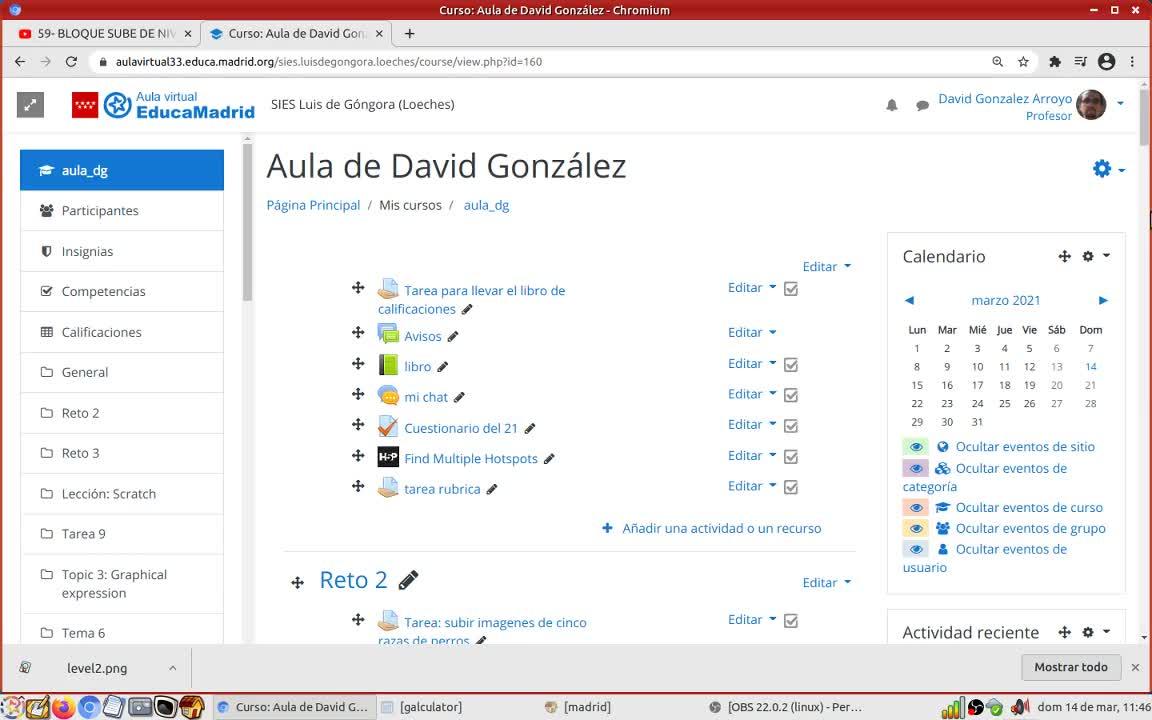
Task: Toggle completion checkbox for tarea rubrica
Action: click(791, 487)
